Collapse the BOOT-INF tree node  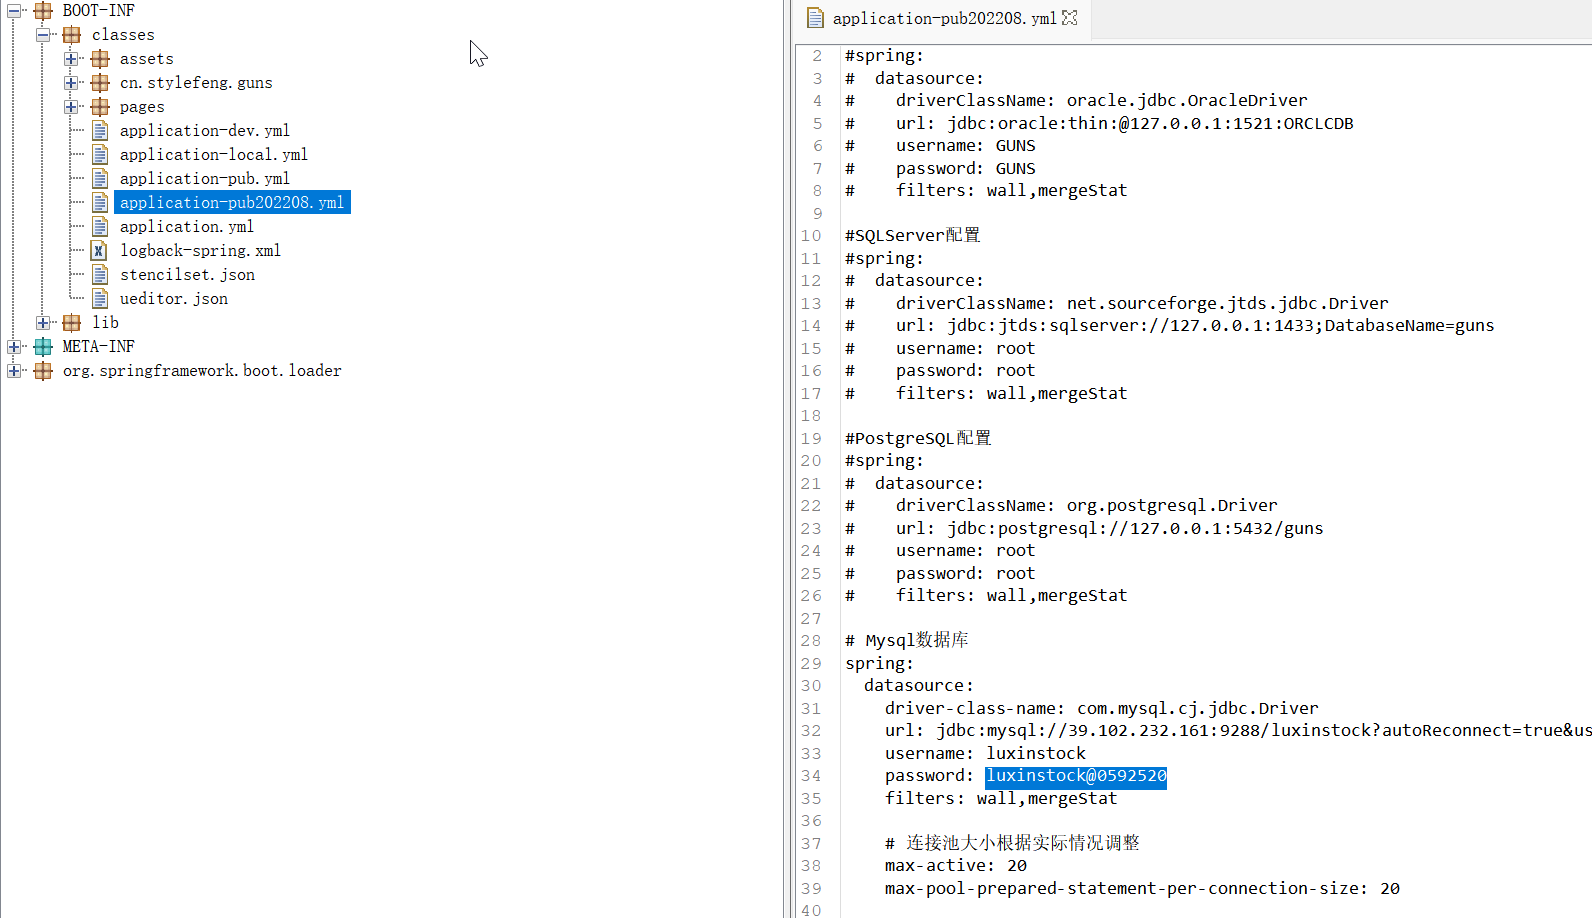click(14, 11)
